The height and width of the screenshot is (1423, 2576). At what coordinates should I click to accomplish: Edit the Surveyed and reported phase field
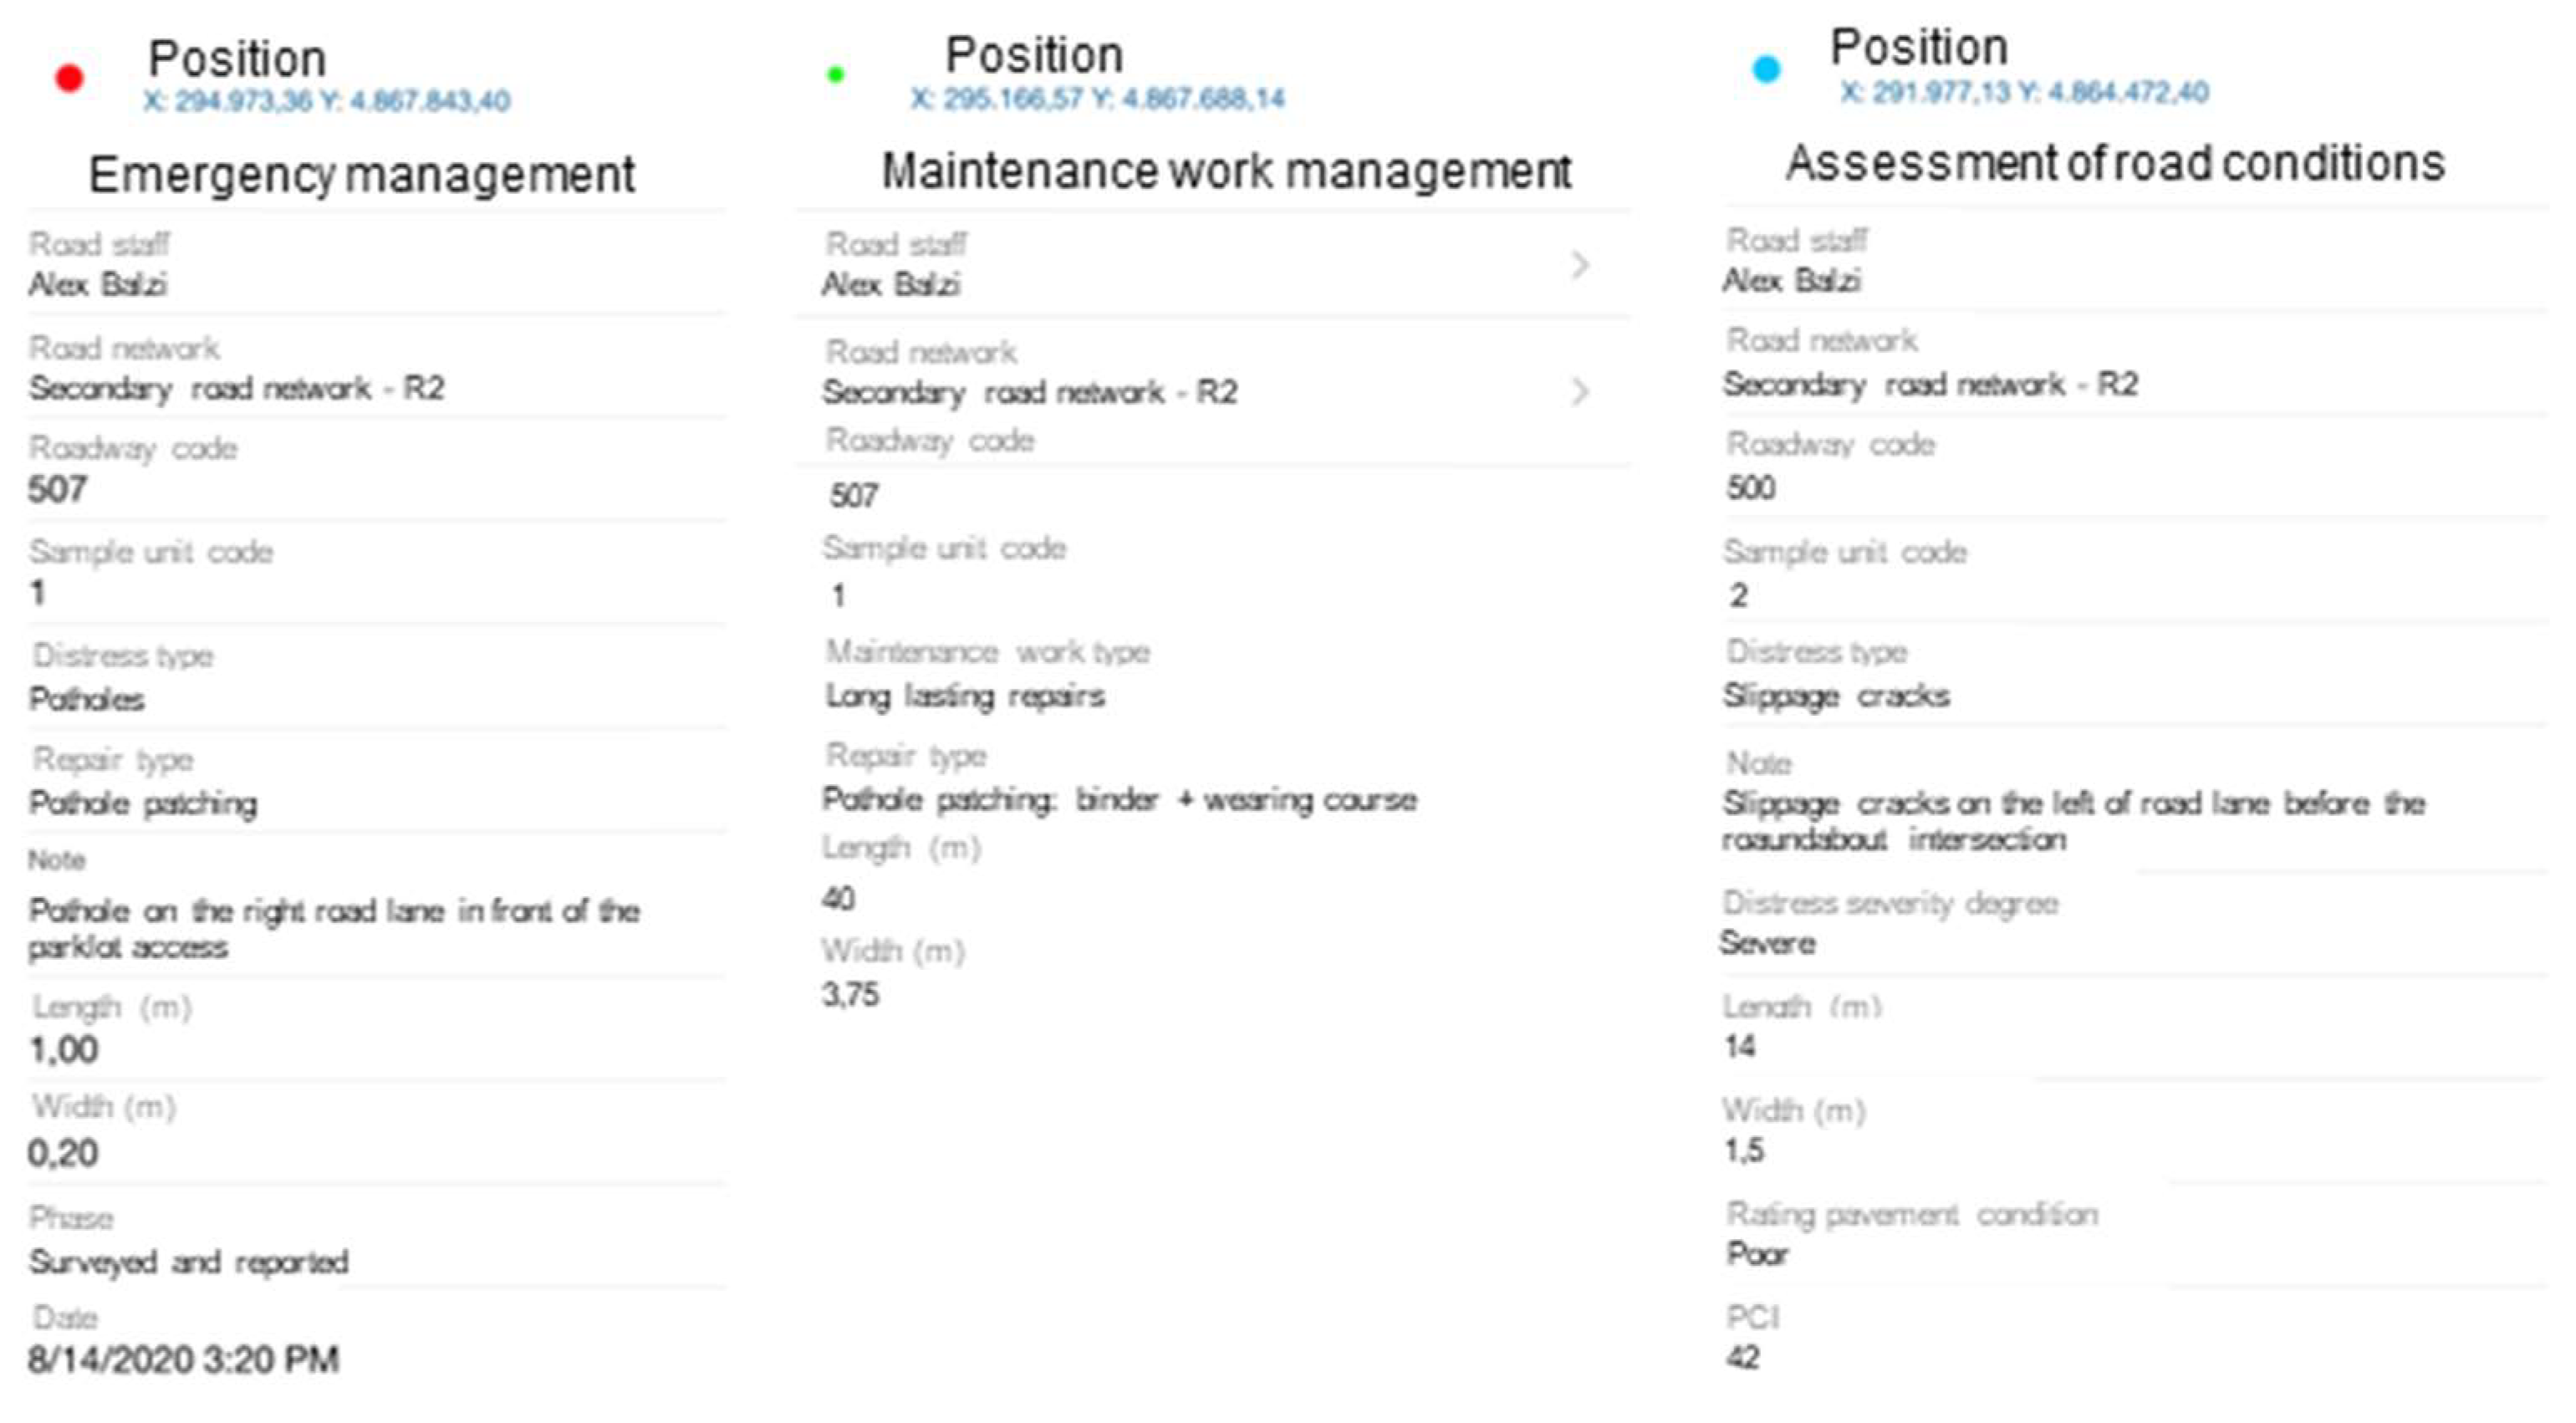[189, 1262]
